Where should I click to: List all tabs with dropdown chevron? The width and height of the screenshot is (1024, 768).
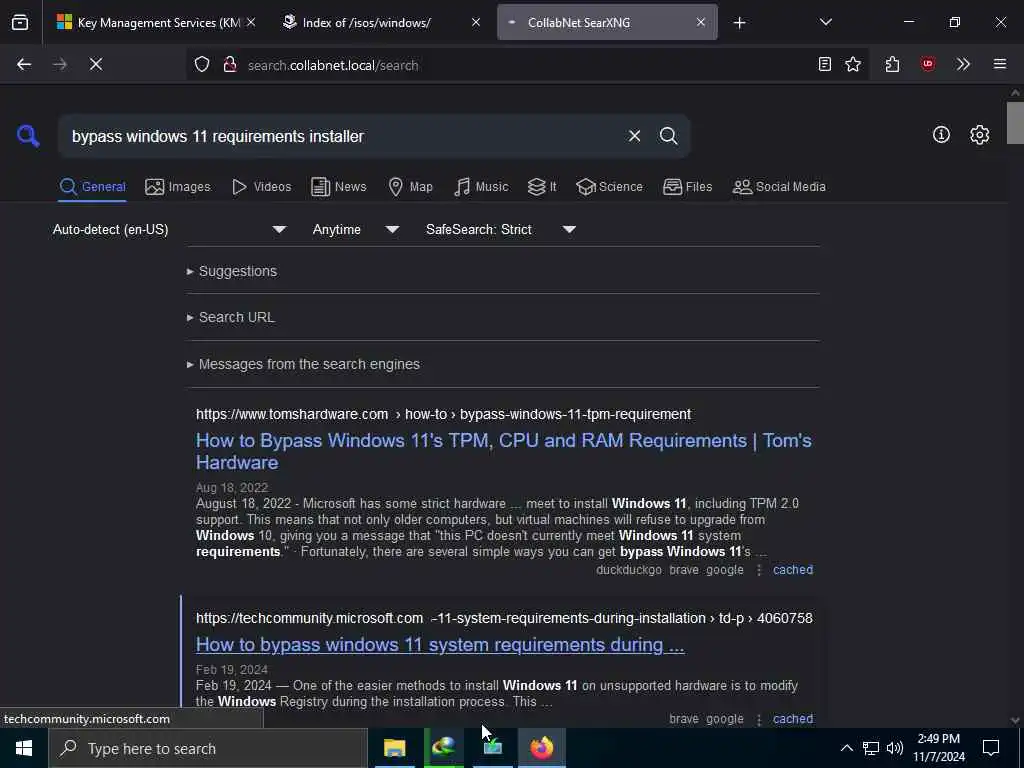(x=825, y=22)
